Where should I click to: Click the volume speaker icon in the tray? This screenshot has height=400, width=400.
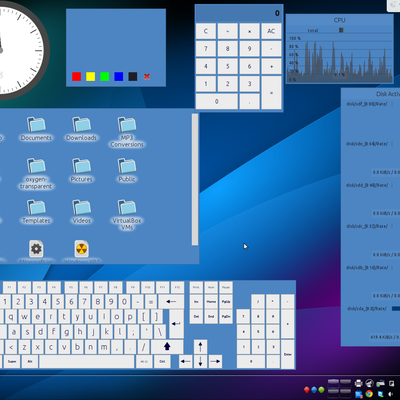point(390,394)
